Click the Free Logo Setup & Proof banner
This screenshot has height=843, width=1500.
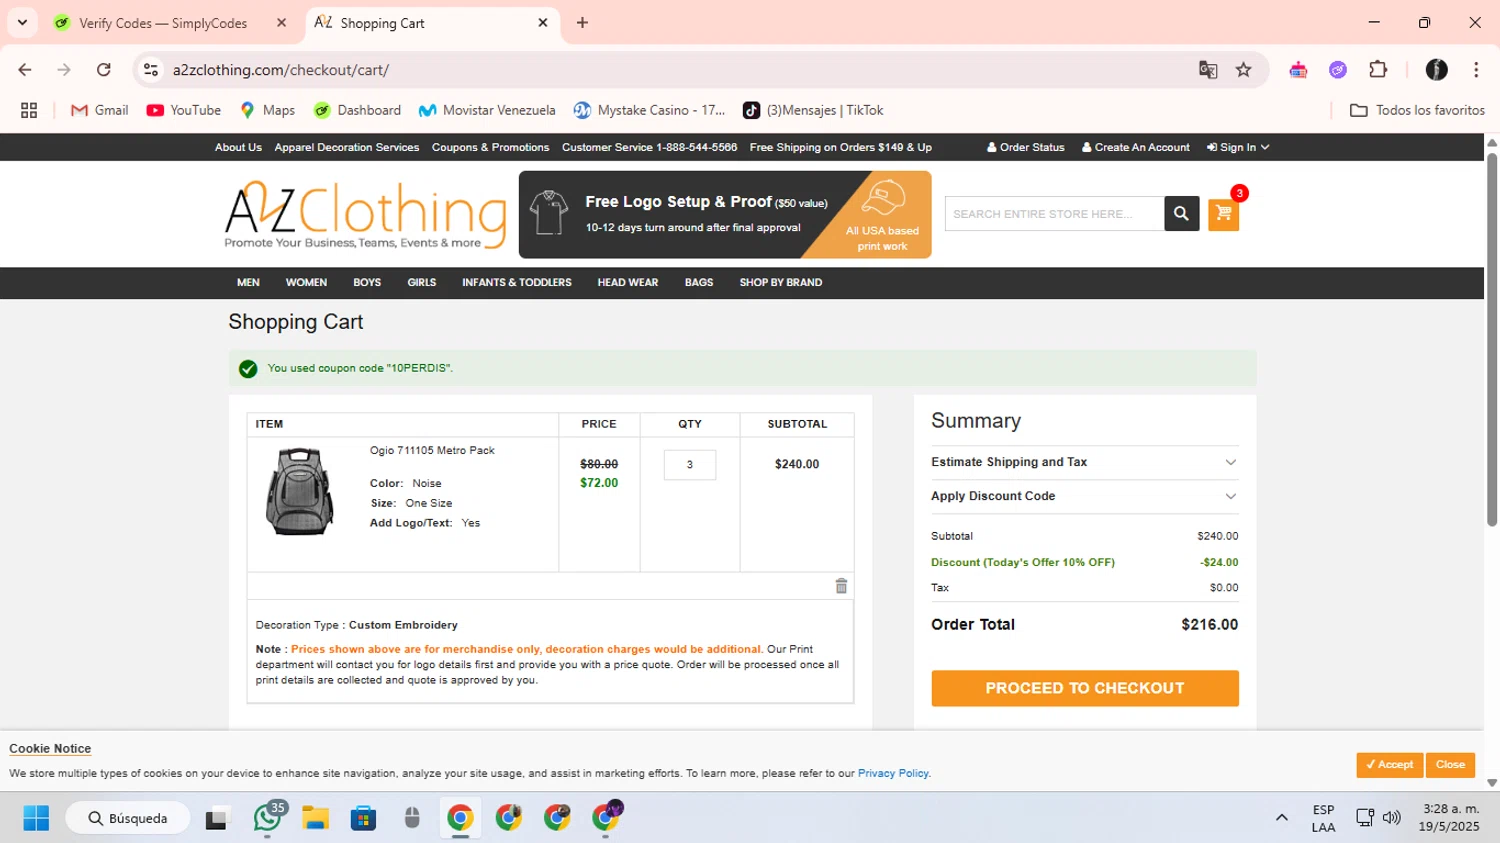pos(725,214)
